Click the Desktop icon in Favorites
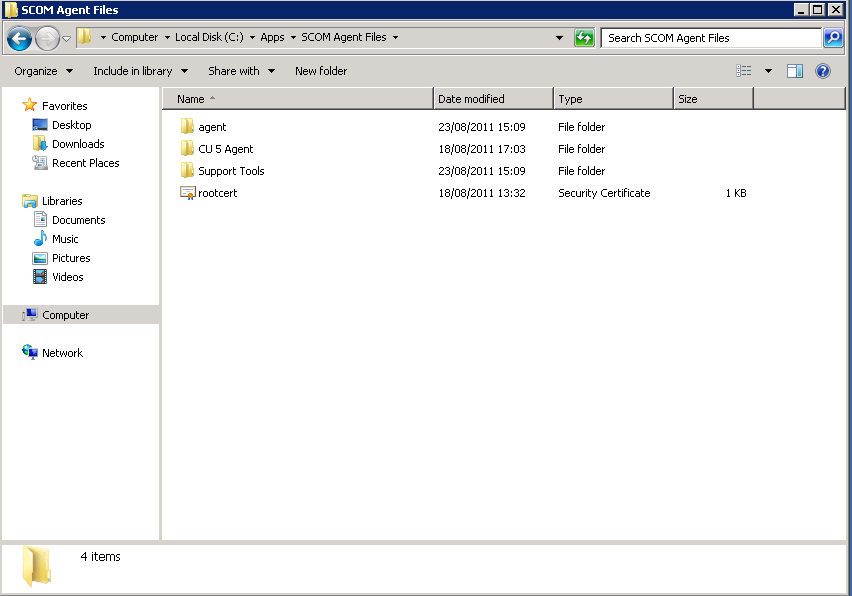The height and width of the screenshot is (596, 852). click(x=40, y=125)
